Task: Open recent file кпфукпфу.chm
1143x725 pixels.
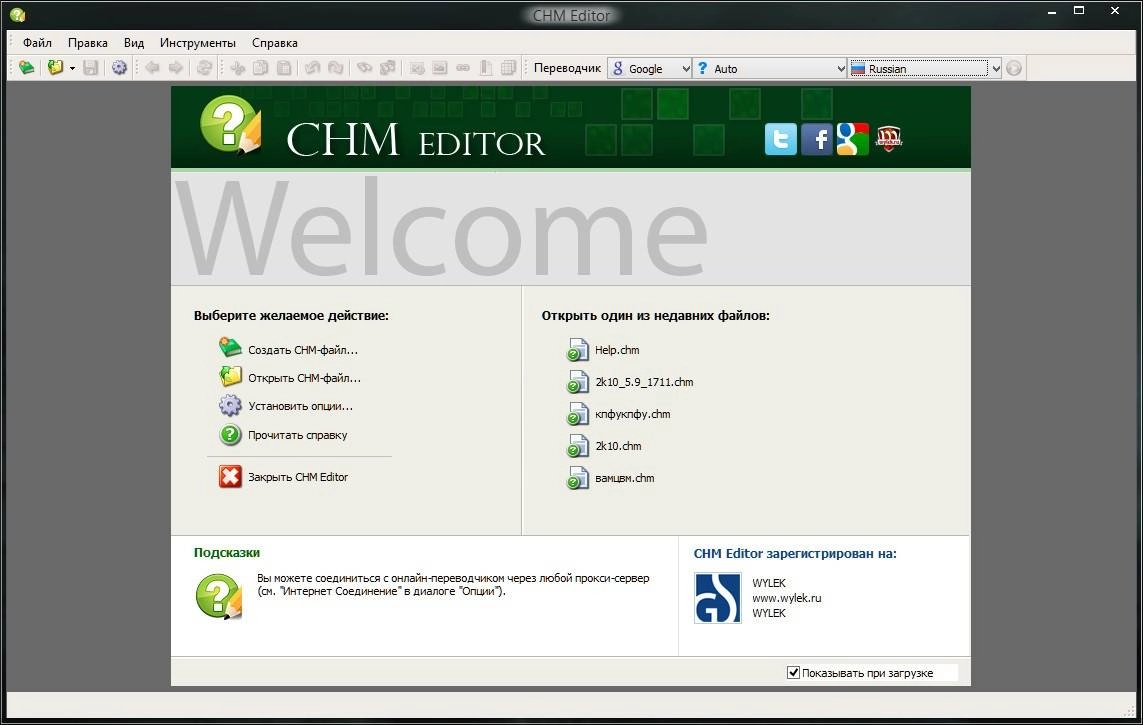Action: coord(632,414)
